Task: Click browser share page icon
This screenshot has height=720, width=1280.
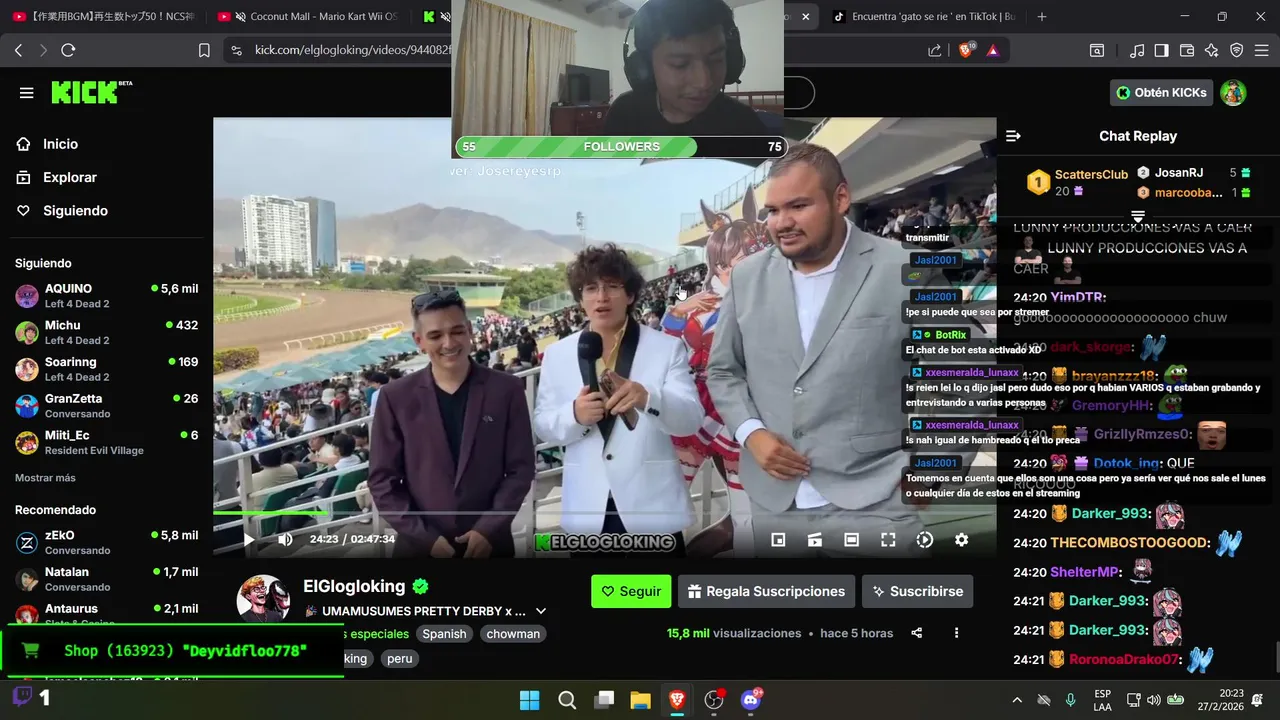Action: (934, 50)
